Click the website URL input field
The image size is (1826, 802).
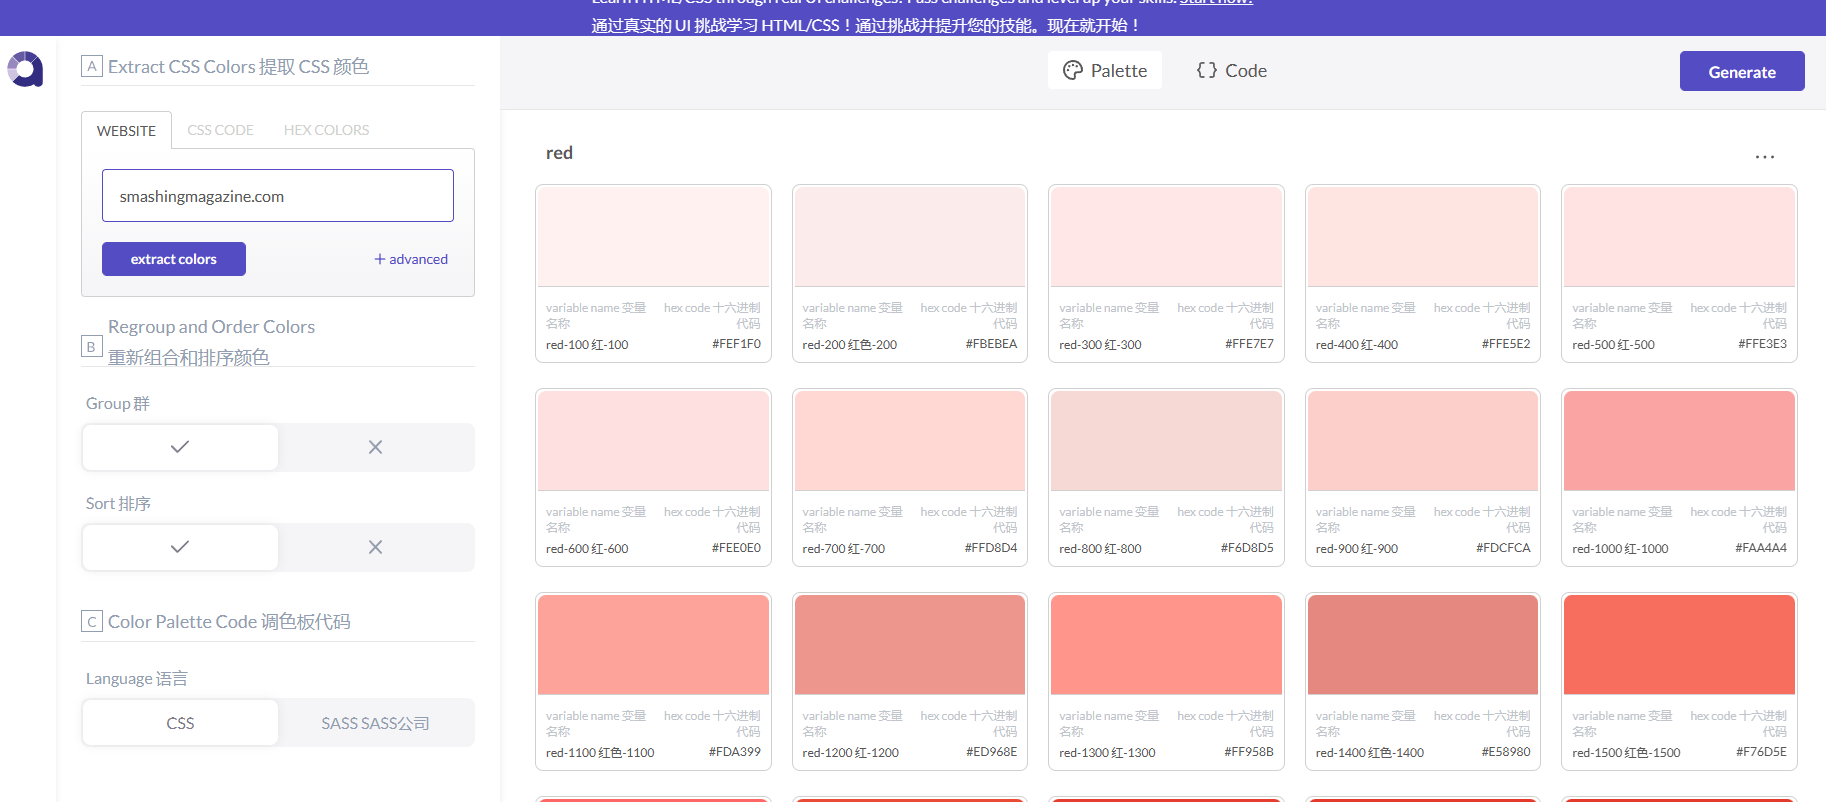(278, 196)
